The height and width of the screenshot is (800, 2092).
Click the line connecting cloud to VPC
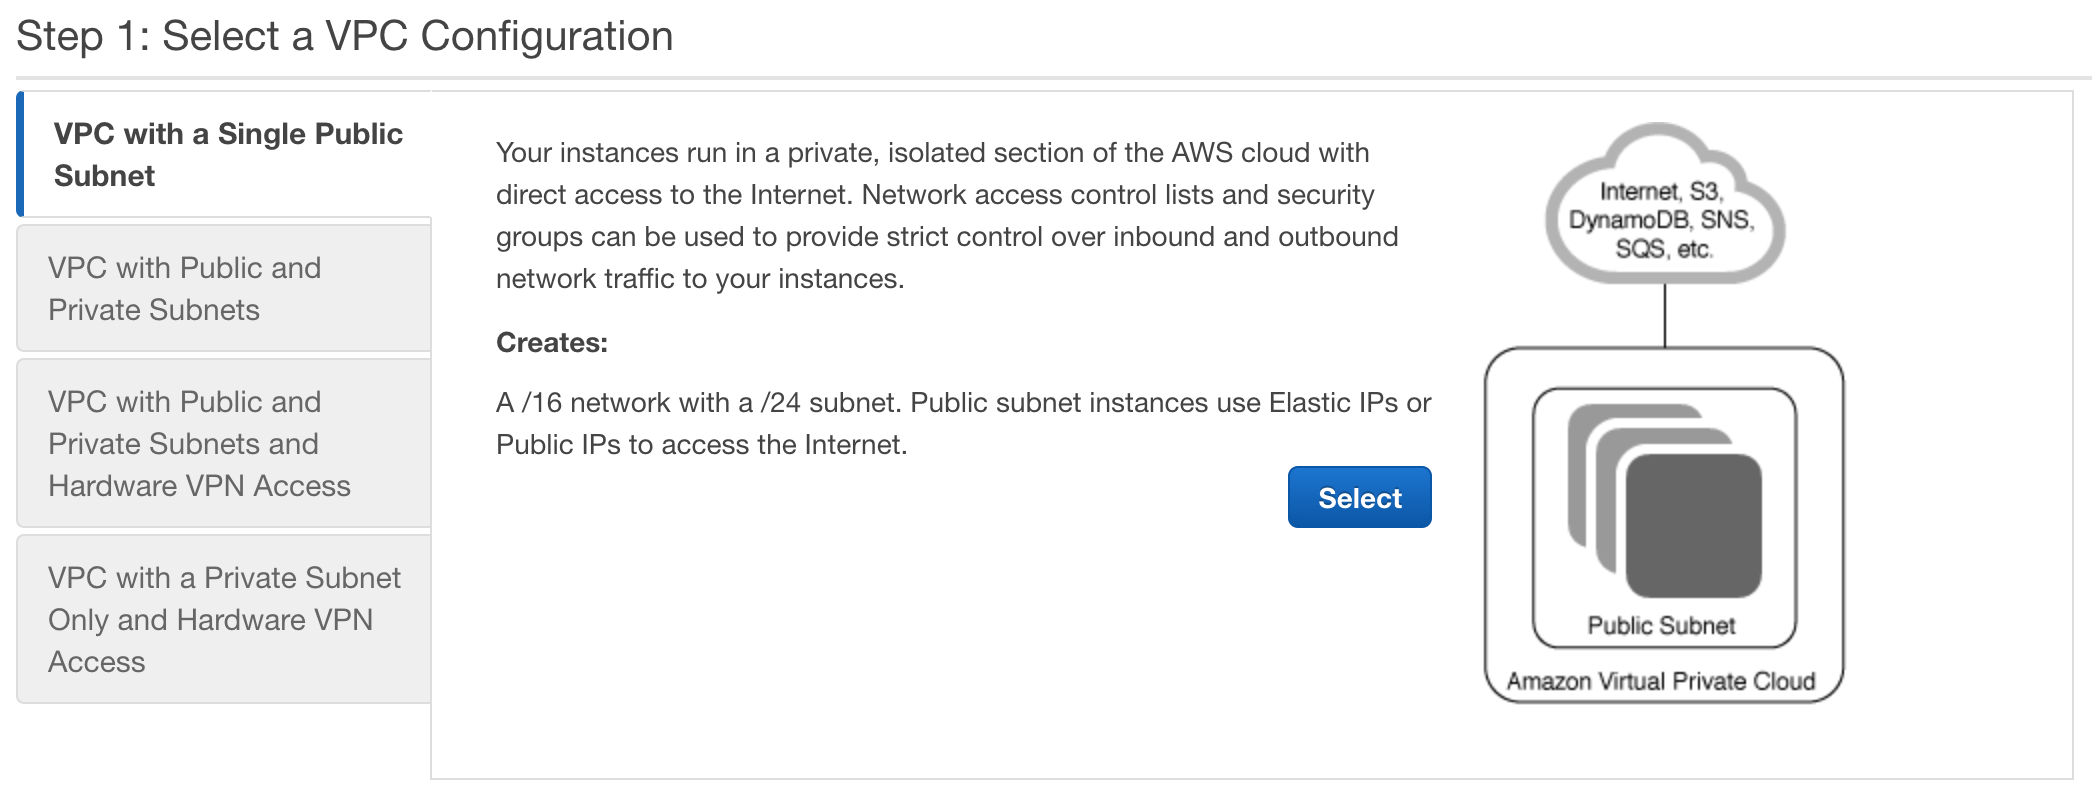click(x=1665, y=315)
